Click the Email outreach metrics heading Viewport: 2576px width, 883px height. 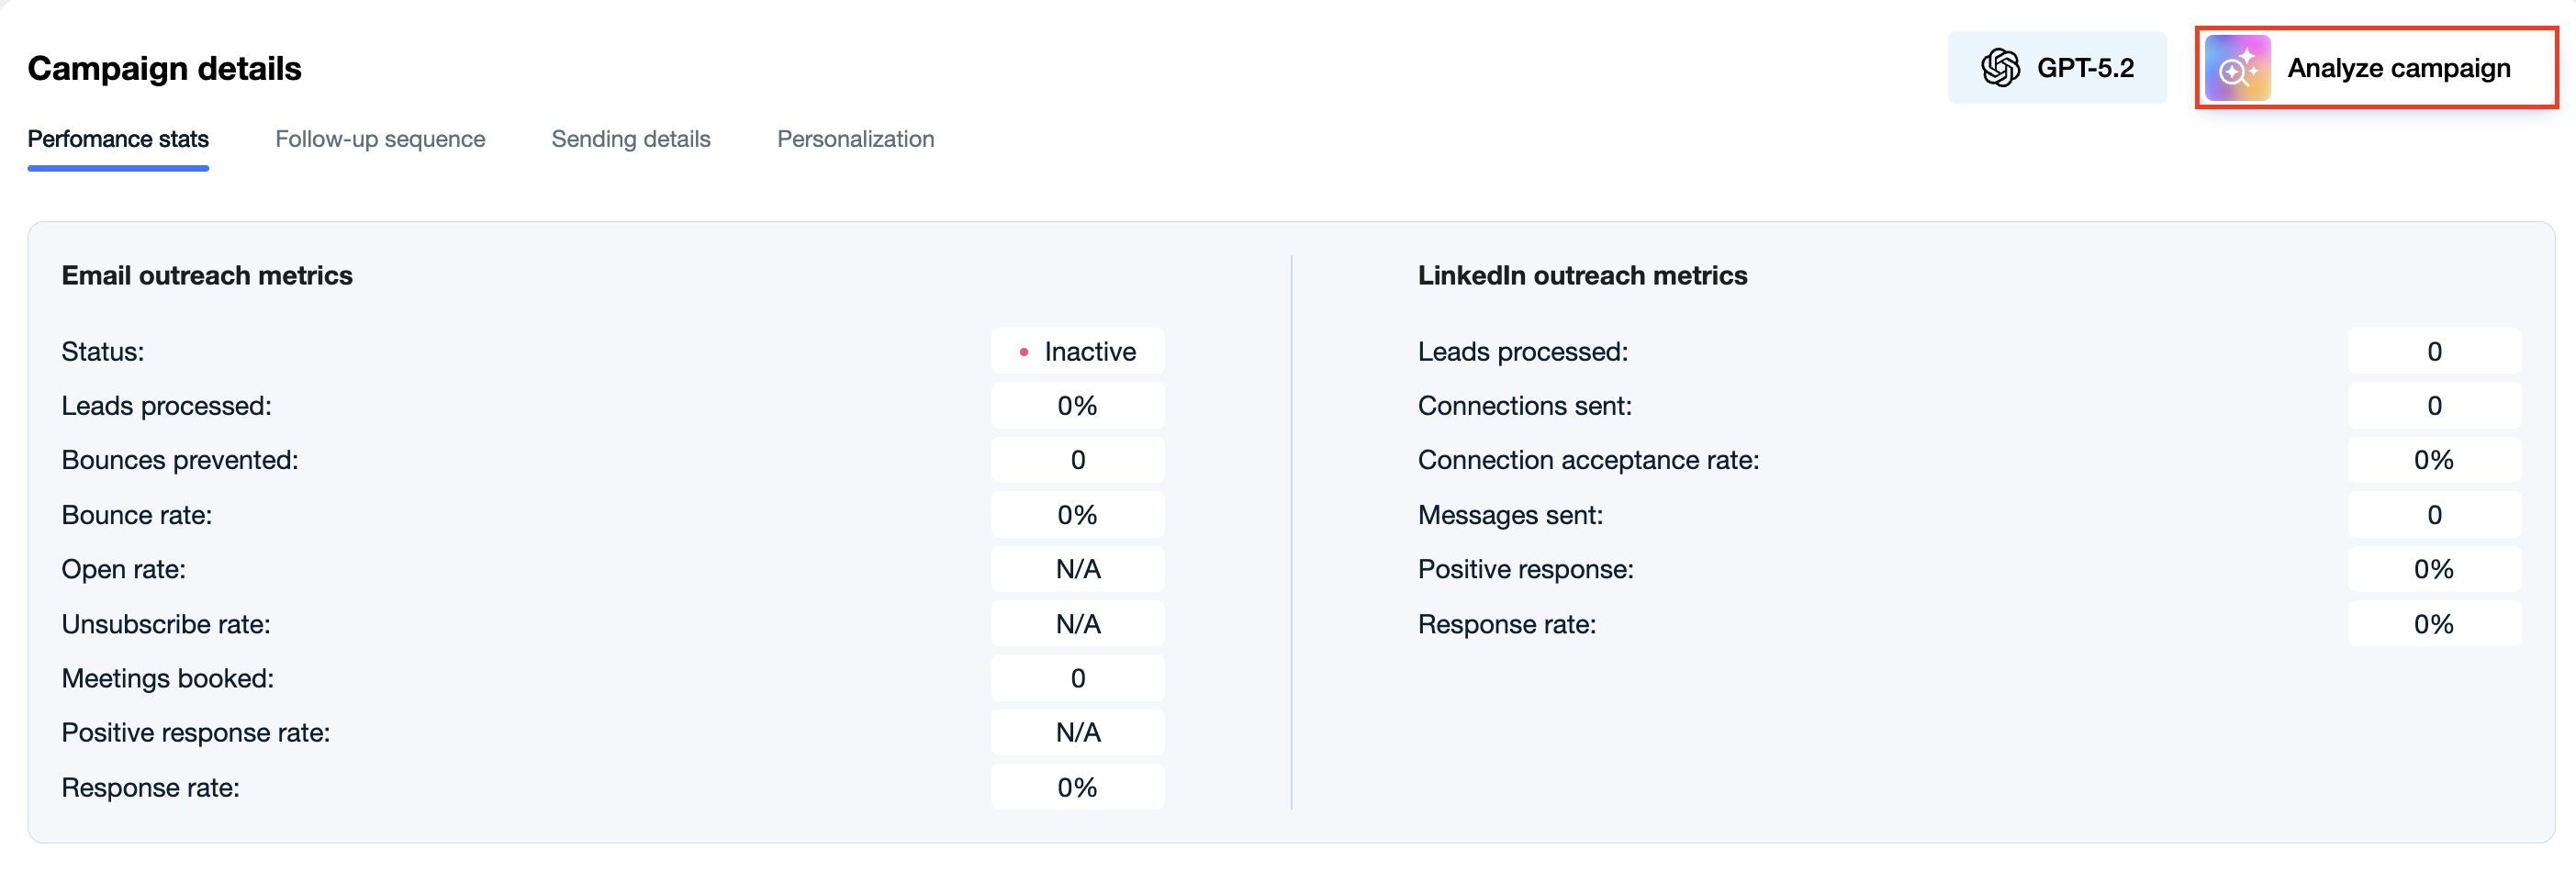pos(207,276)
